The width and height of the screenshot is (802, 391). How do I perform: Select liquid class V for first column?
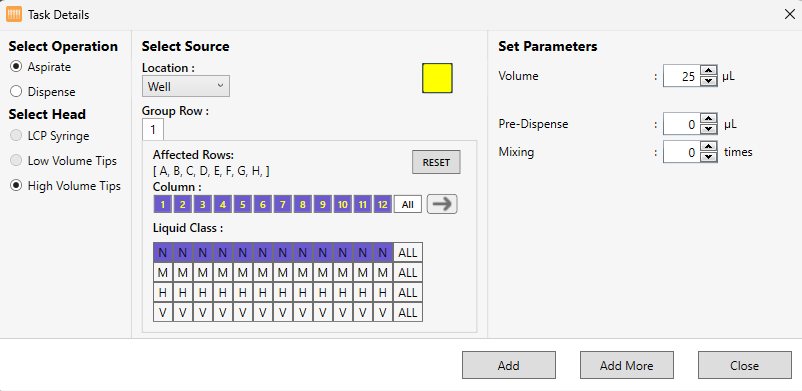coord(163,312)
